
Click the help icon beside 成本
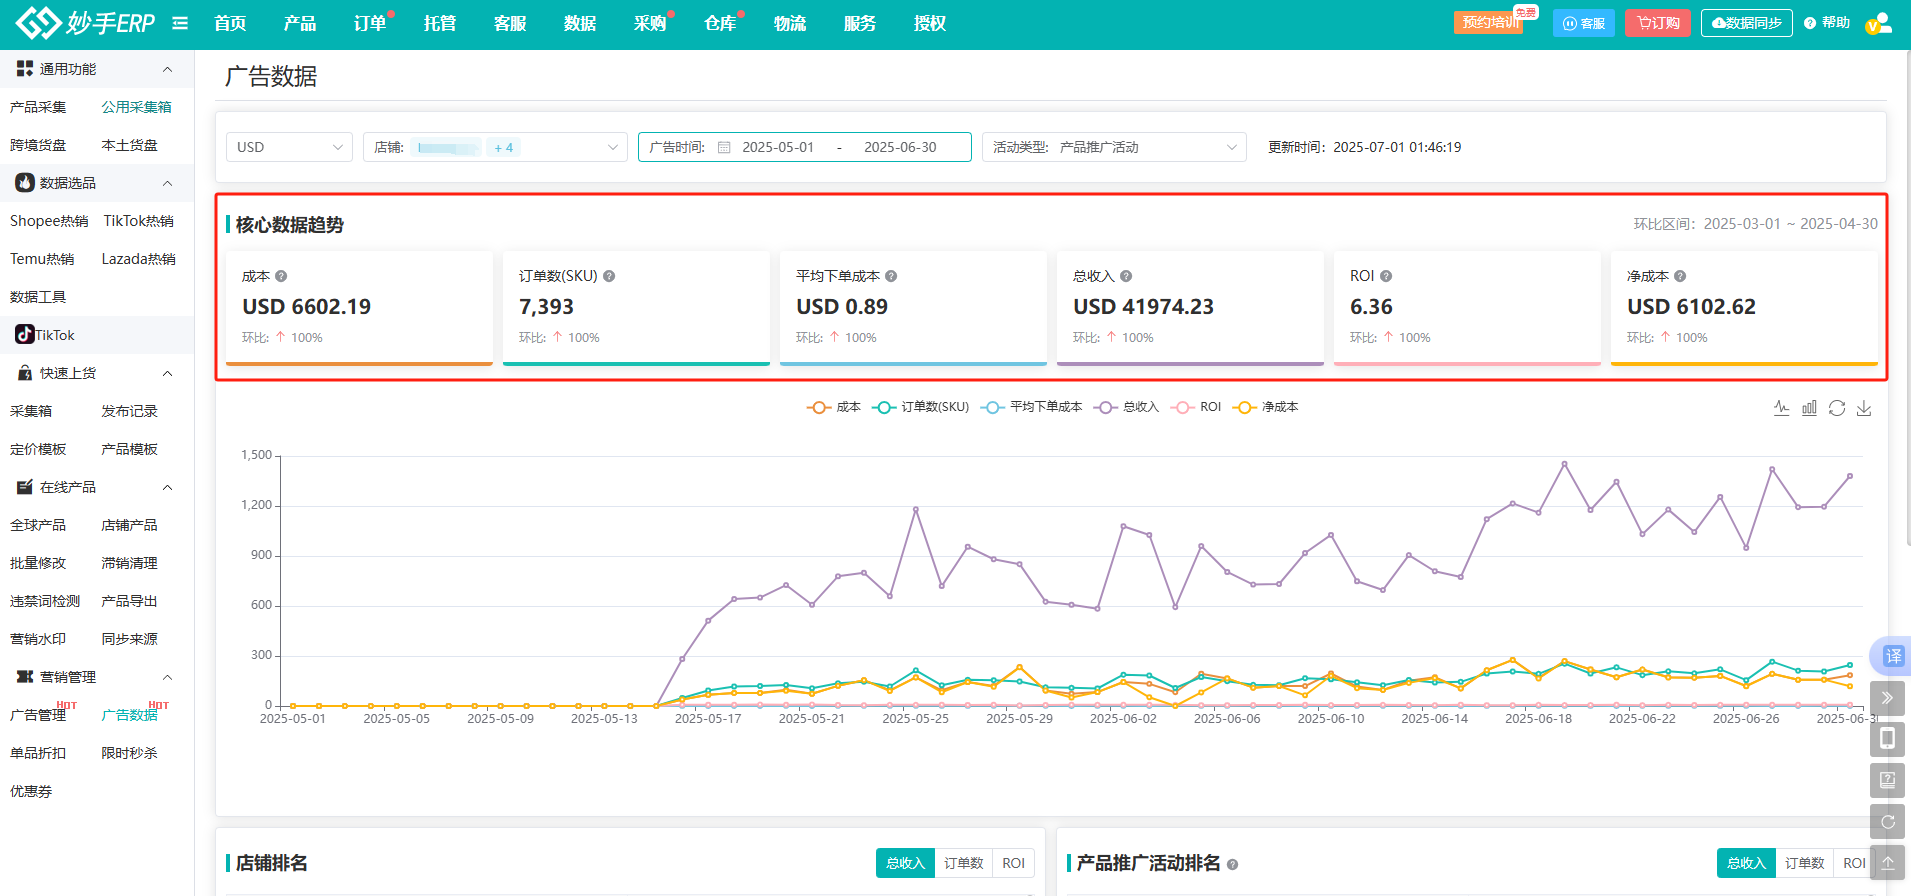click(x=281, y=276)
